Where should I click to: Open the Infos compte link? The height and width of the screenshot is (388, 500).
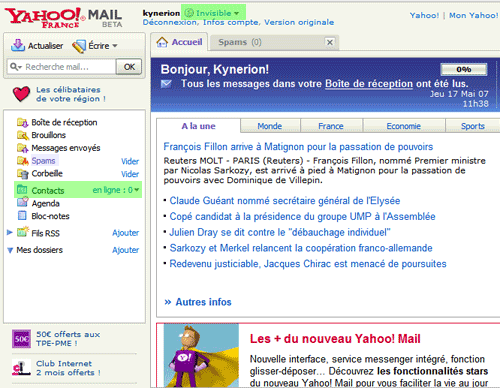[231, 22]
